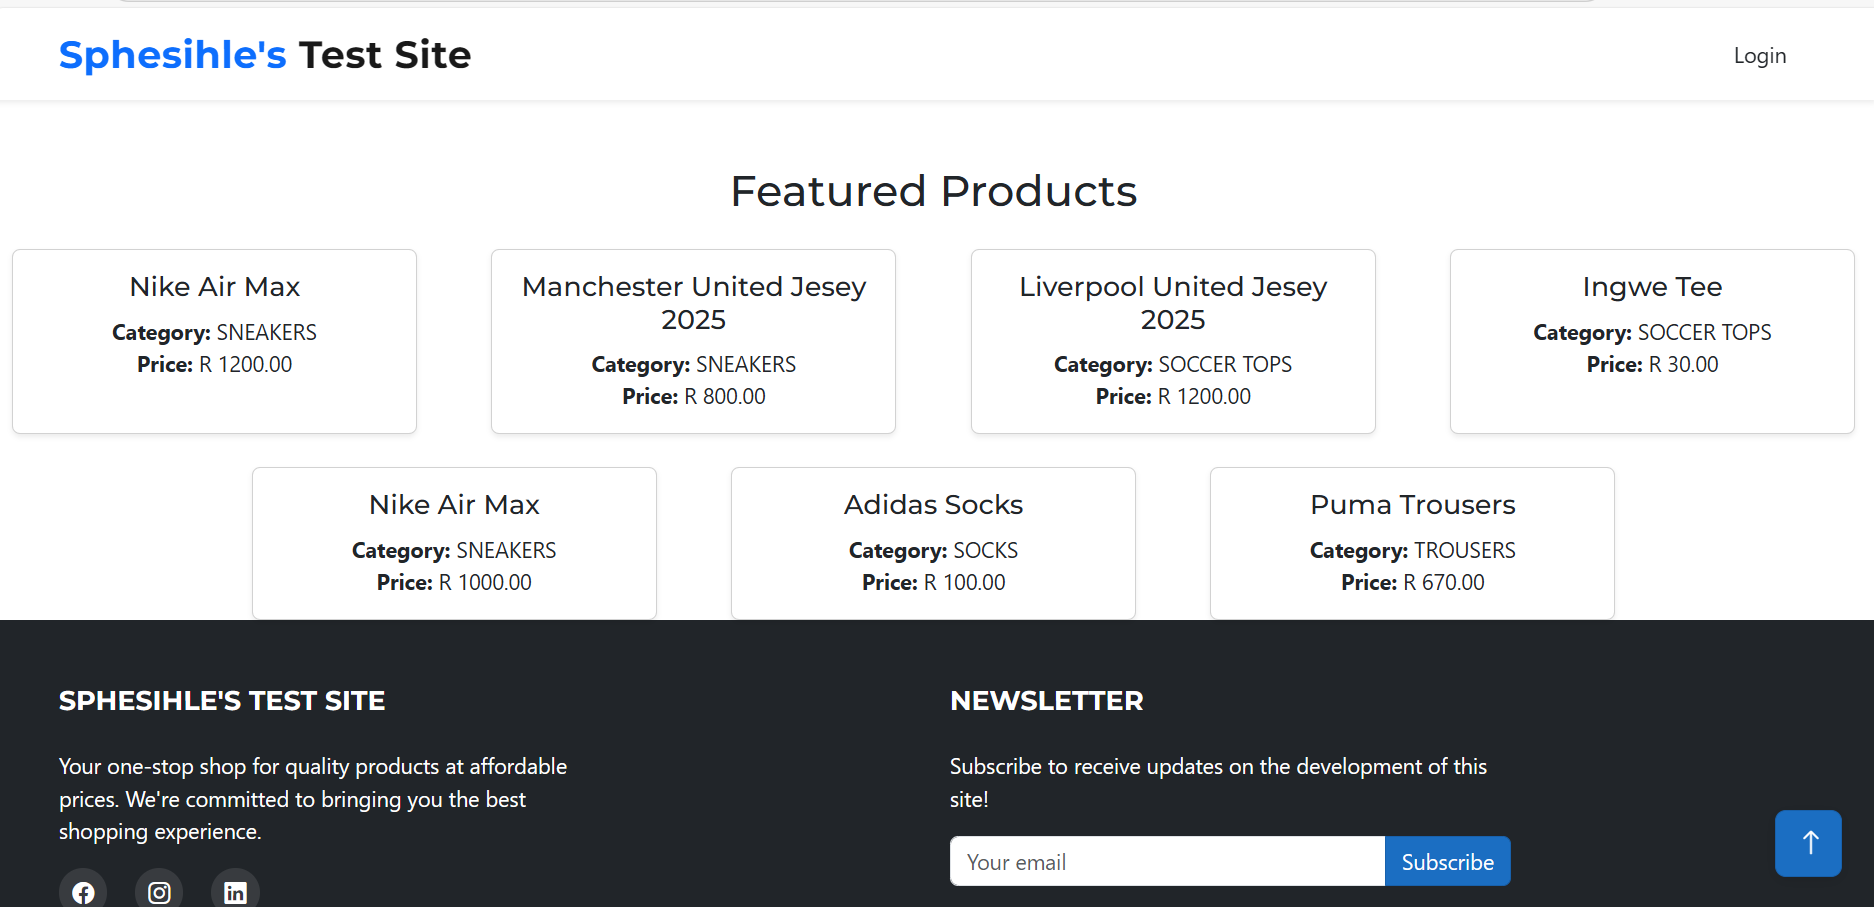Select the Puma Trousers product card
1874x907 pixels.
(1412, 542)
